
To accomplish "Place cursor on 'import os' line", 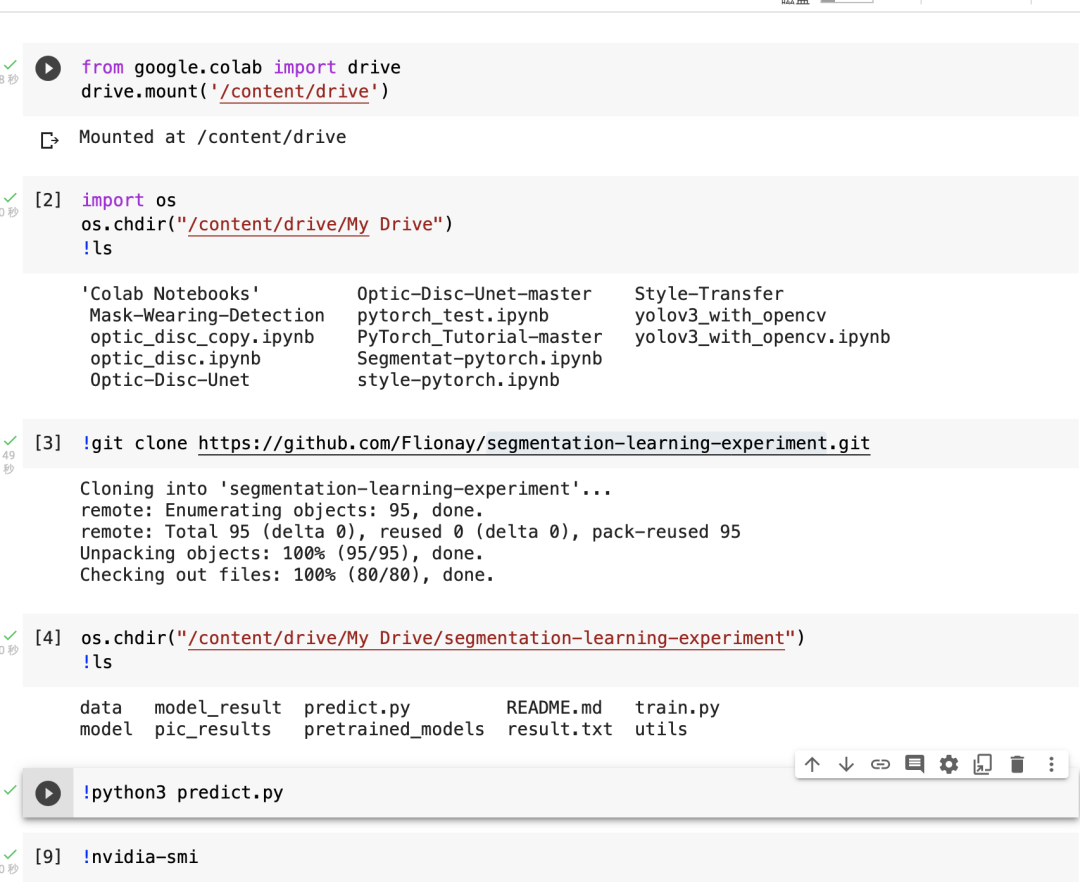I will tap(129, 200).
